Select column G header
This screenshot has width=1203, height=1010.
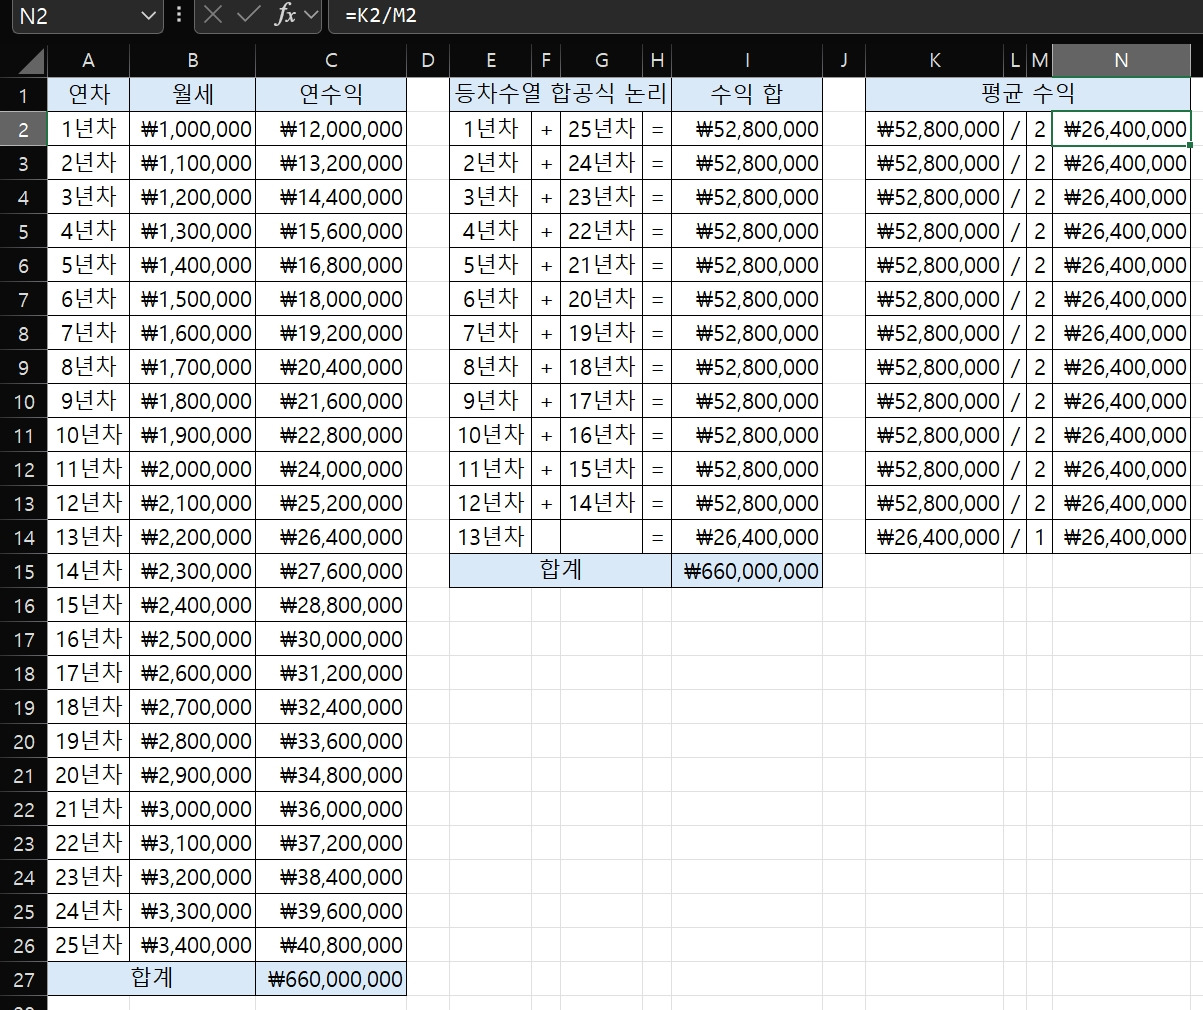601,61
